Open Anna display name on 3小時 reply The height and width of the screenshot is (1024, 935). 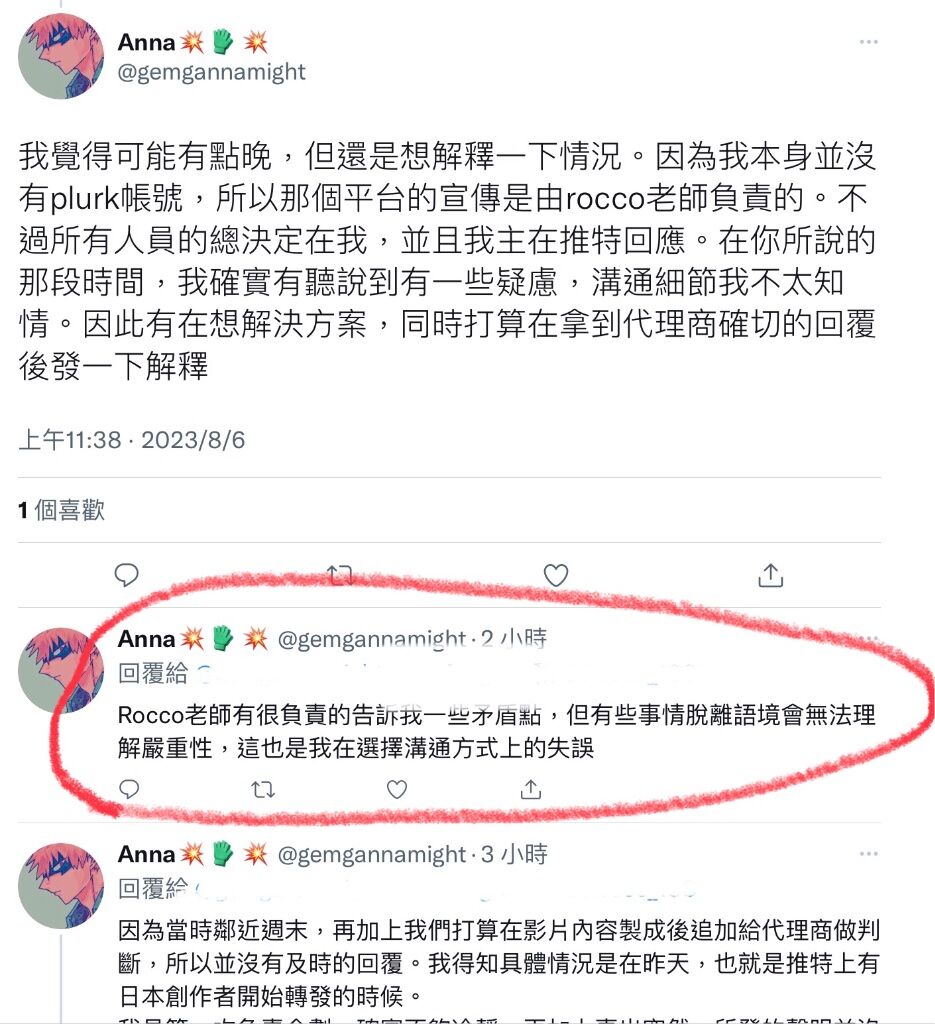coord(146,854)
